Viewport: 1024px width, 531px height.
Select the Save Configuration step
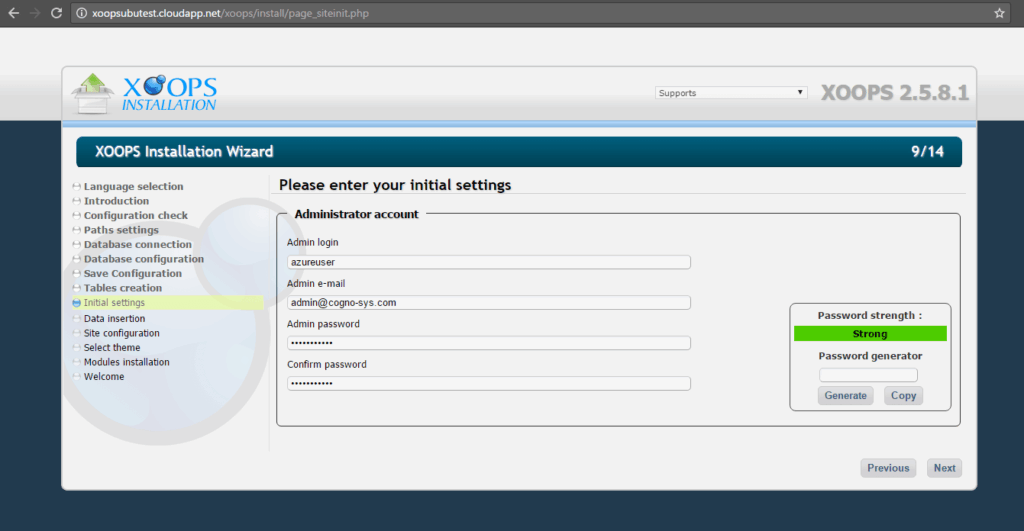[133, 273]
